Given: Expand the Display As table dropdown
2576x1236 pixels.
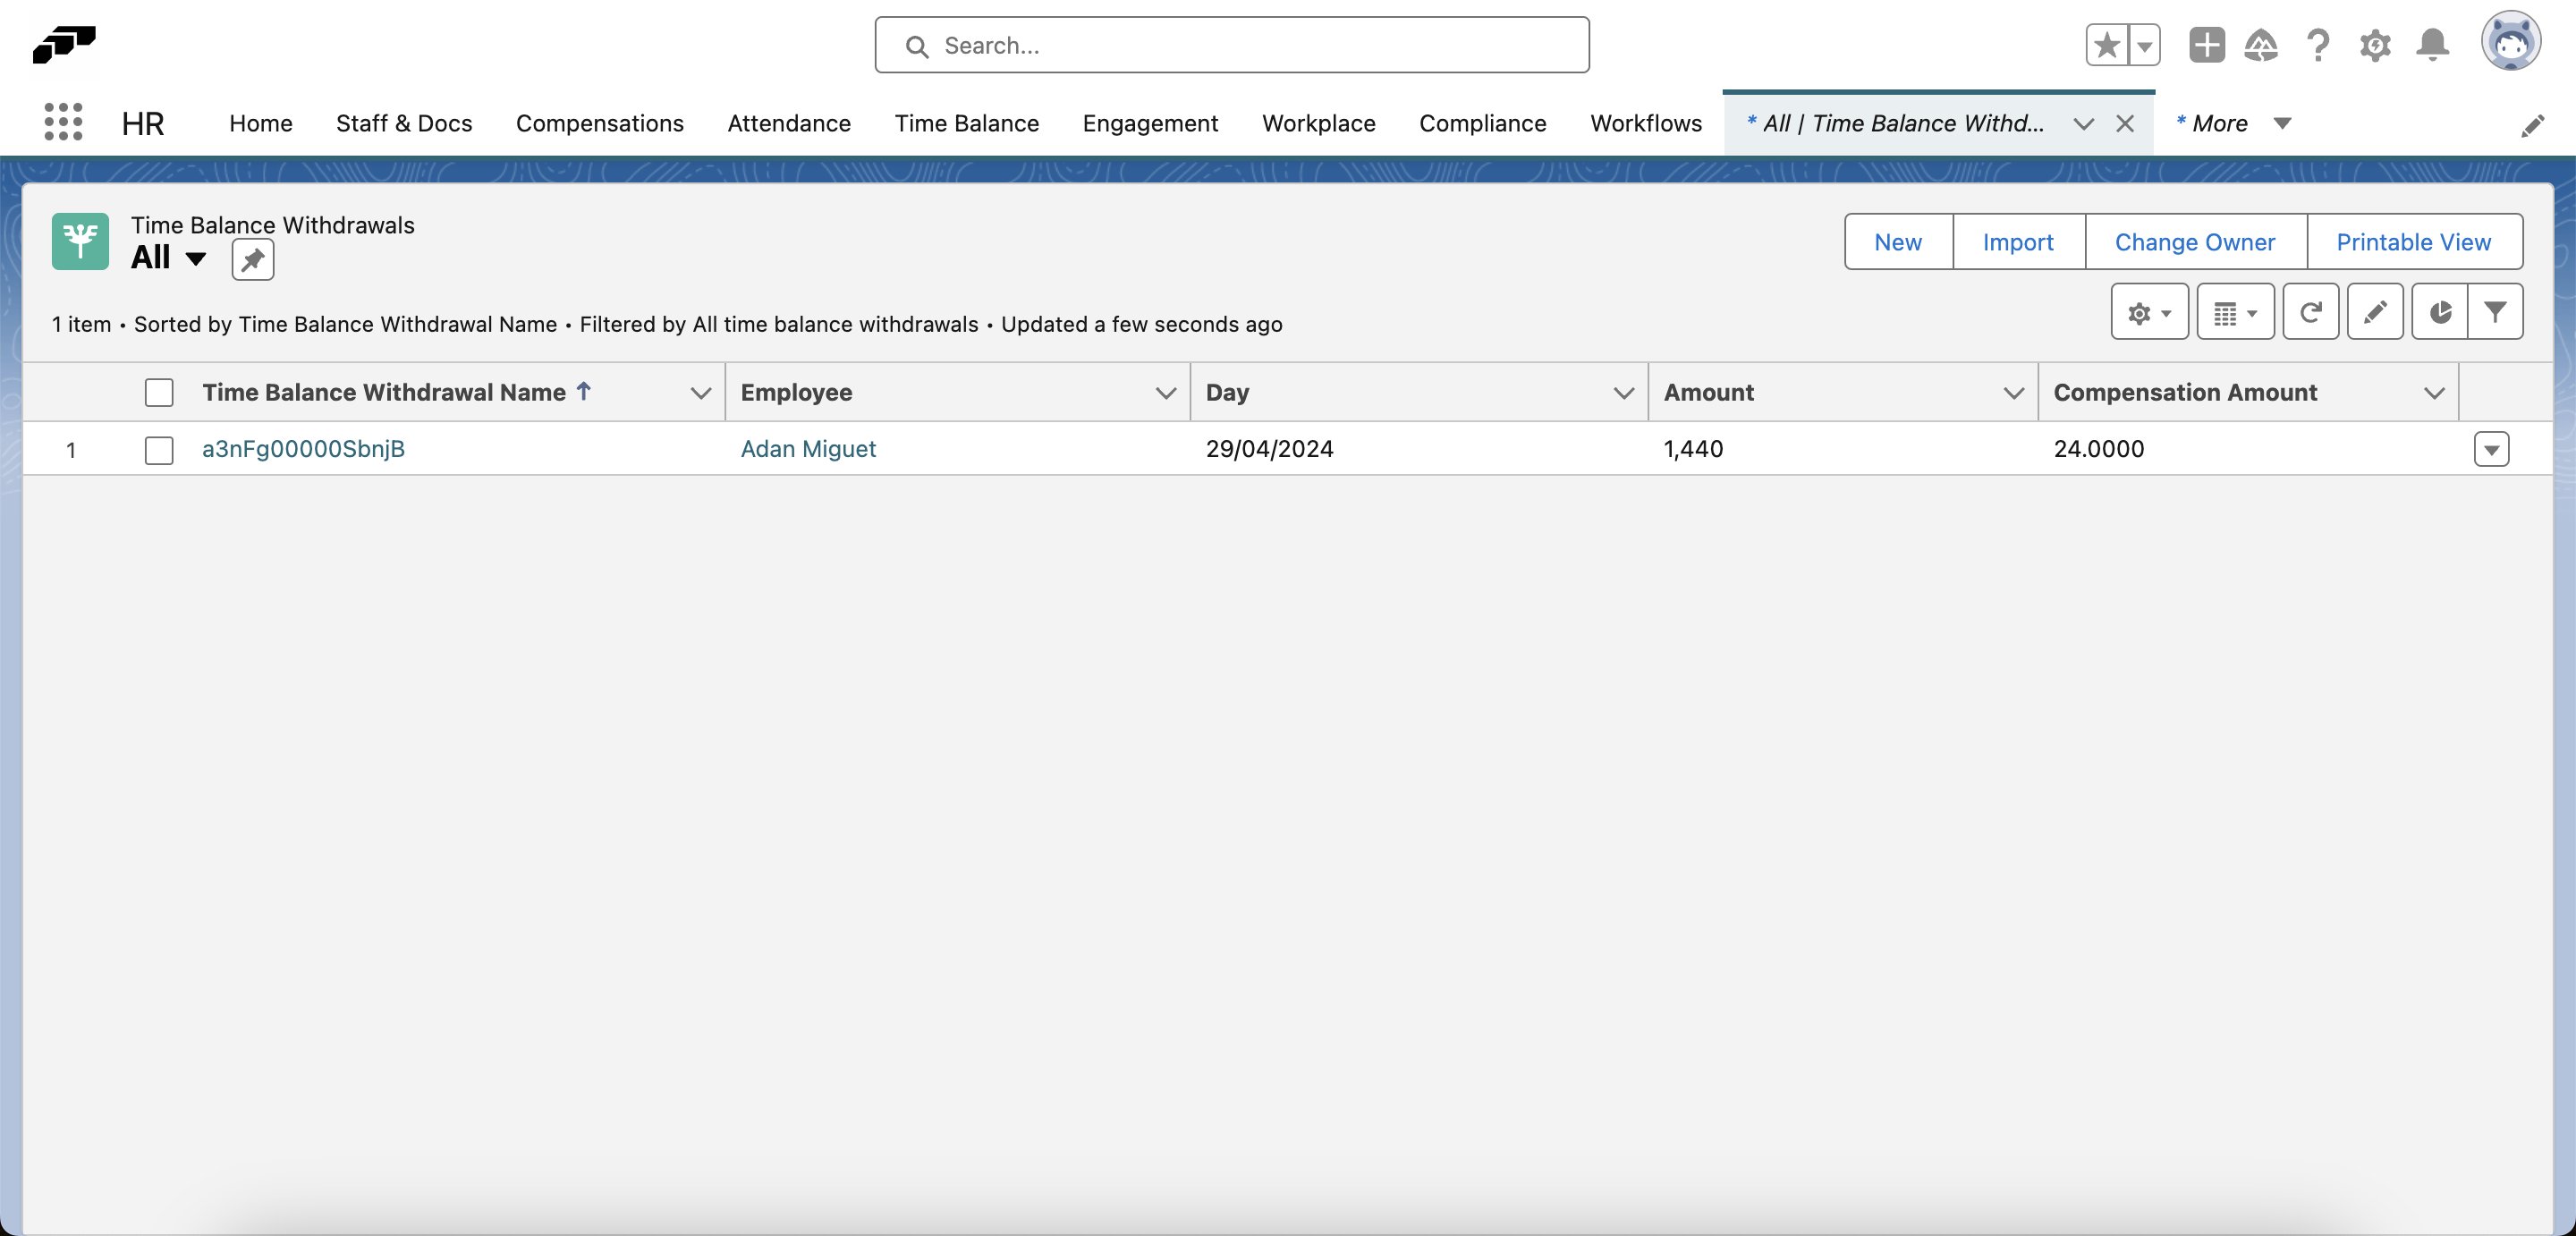Looking at the screenshot, I should pos(2236,311).
